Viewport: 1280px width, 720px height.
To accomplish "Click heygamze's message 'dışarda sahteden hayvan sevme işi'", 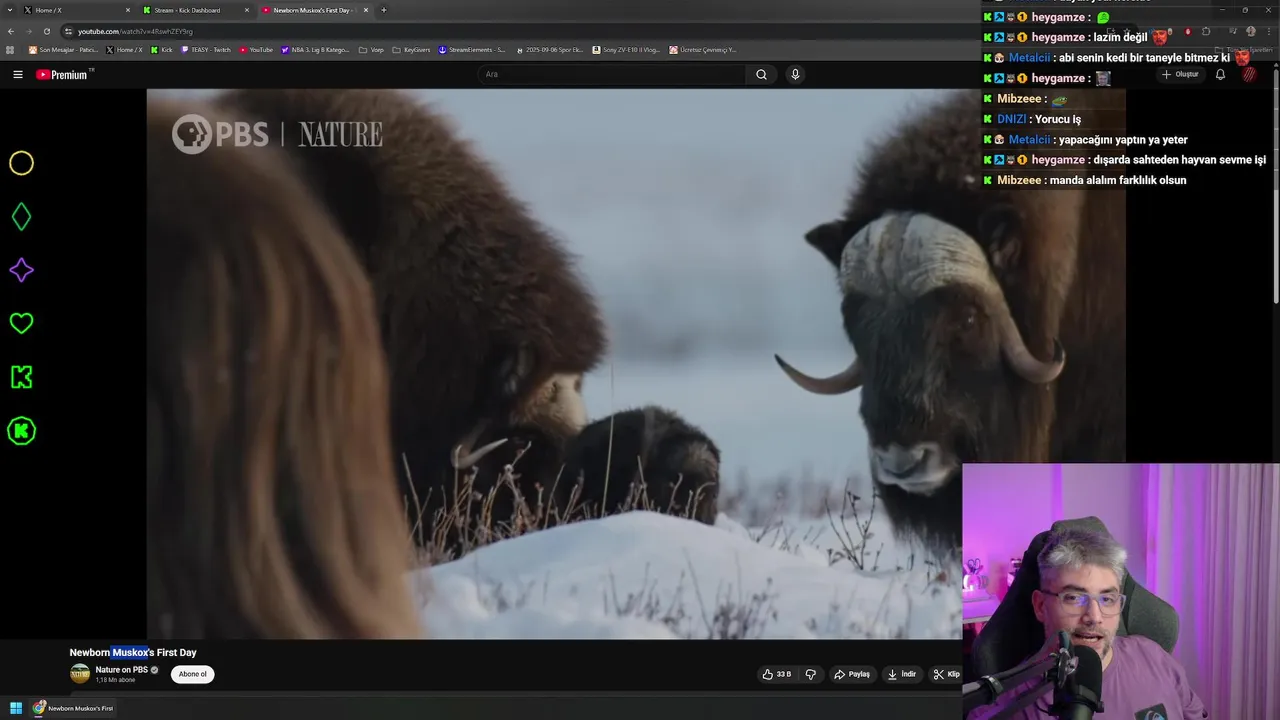I will [x=1180, y=160].
